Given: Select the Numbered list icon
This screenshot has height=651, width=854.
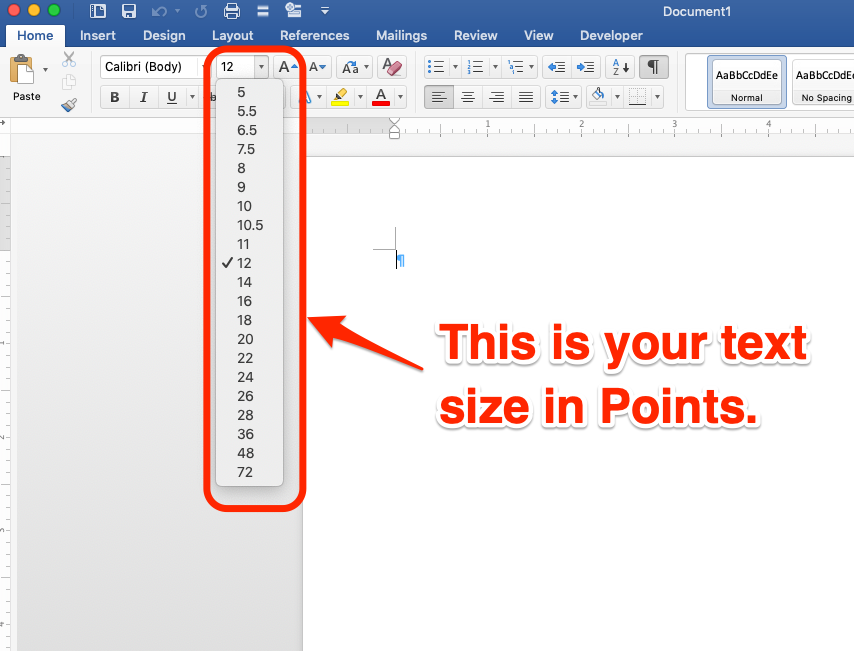Looking at the screenshot, I should pyautogui.click(x=475, y=66).
